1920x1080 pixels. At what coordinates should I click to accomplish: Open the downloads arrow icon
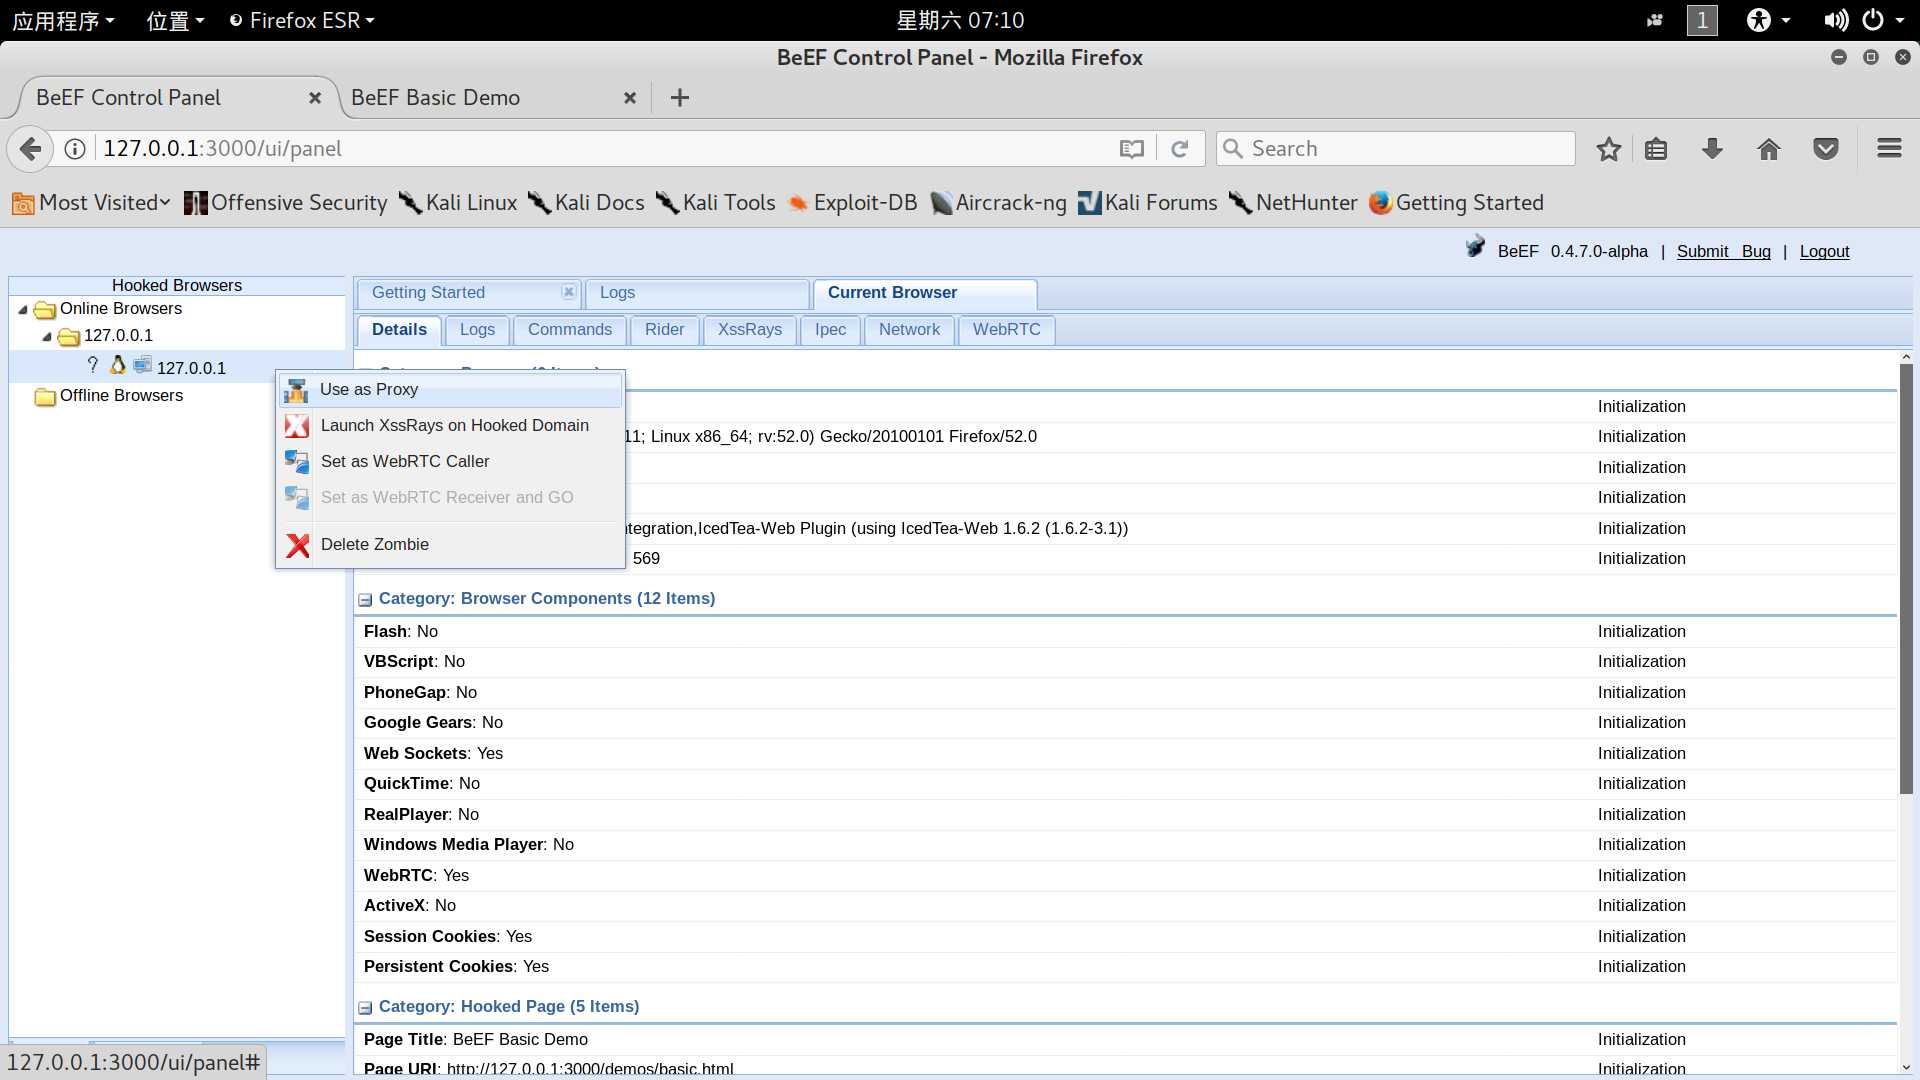point(1712,149)
